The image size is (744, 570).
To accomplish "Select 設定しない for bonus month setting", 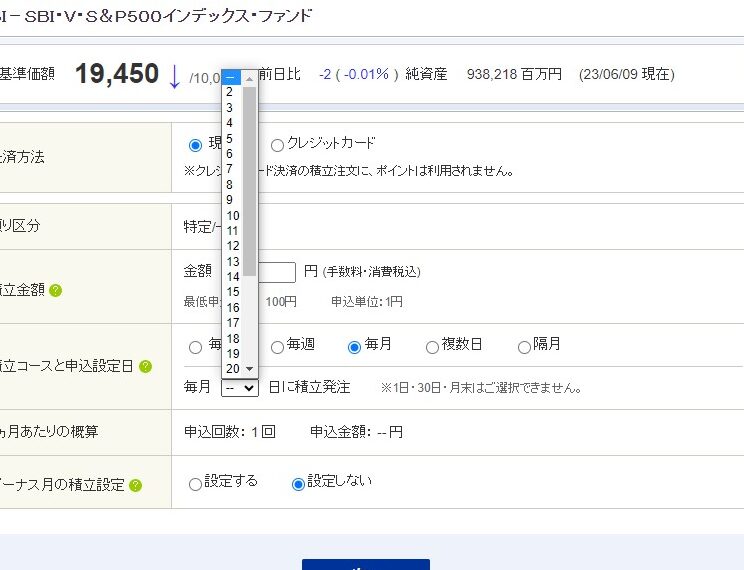I will point(298,484).
